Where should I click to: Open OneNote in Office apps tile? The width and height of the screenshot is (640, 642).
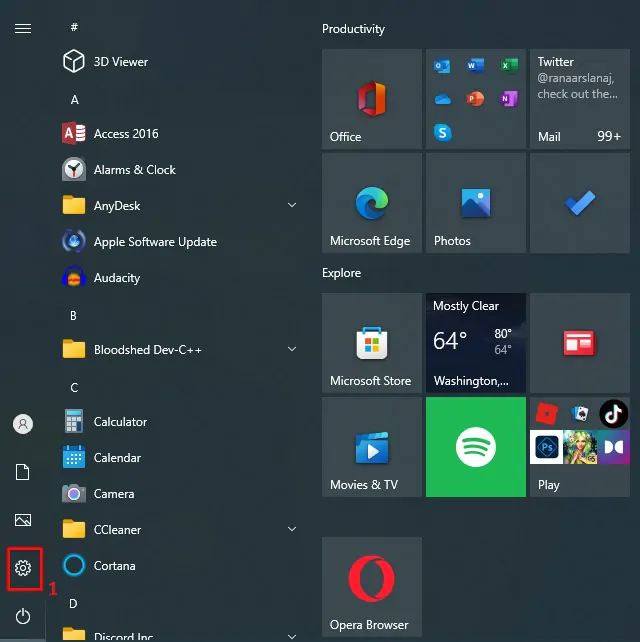[x=509, y=99]
